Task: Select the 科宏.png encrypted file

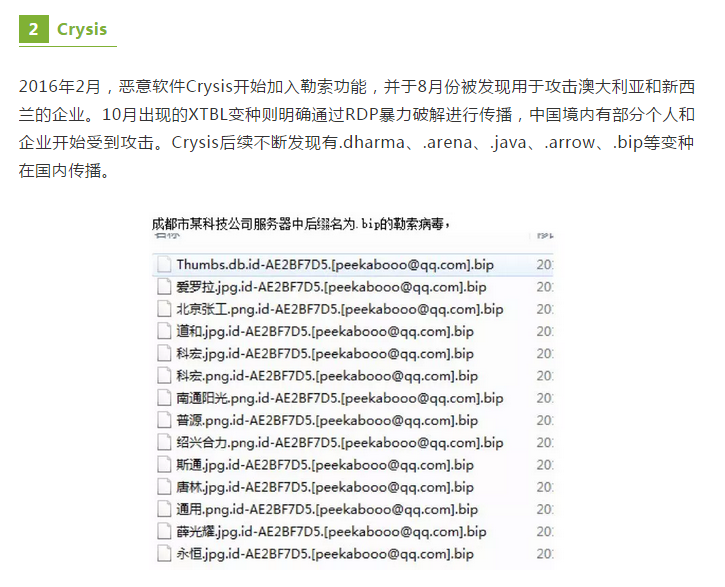Action: coord(327,376)
